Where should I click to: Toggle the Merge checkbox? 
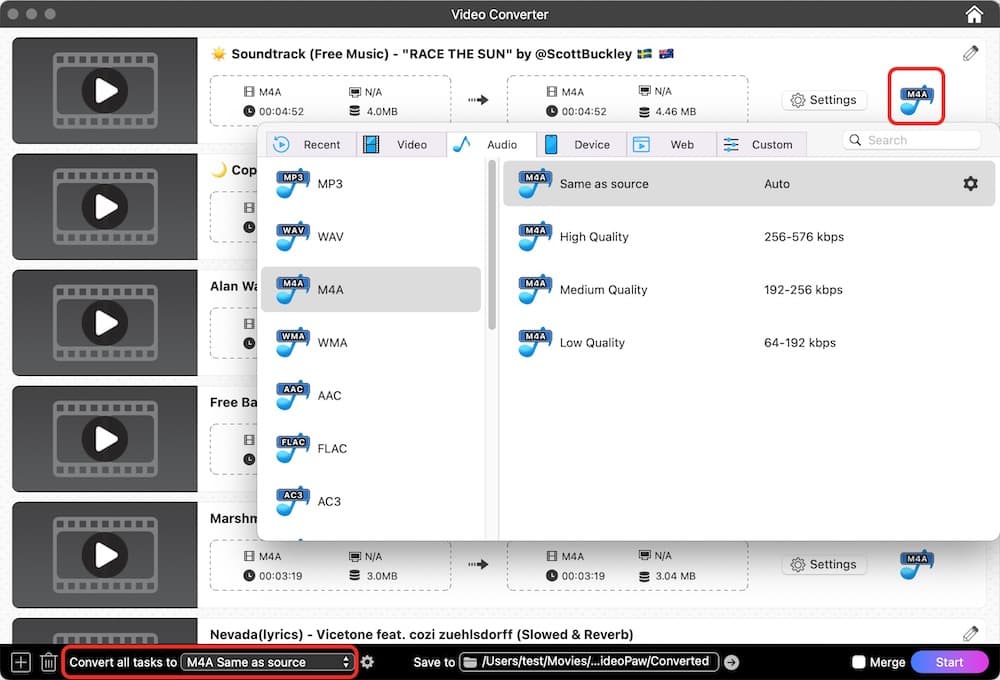tap(858, 662)
